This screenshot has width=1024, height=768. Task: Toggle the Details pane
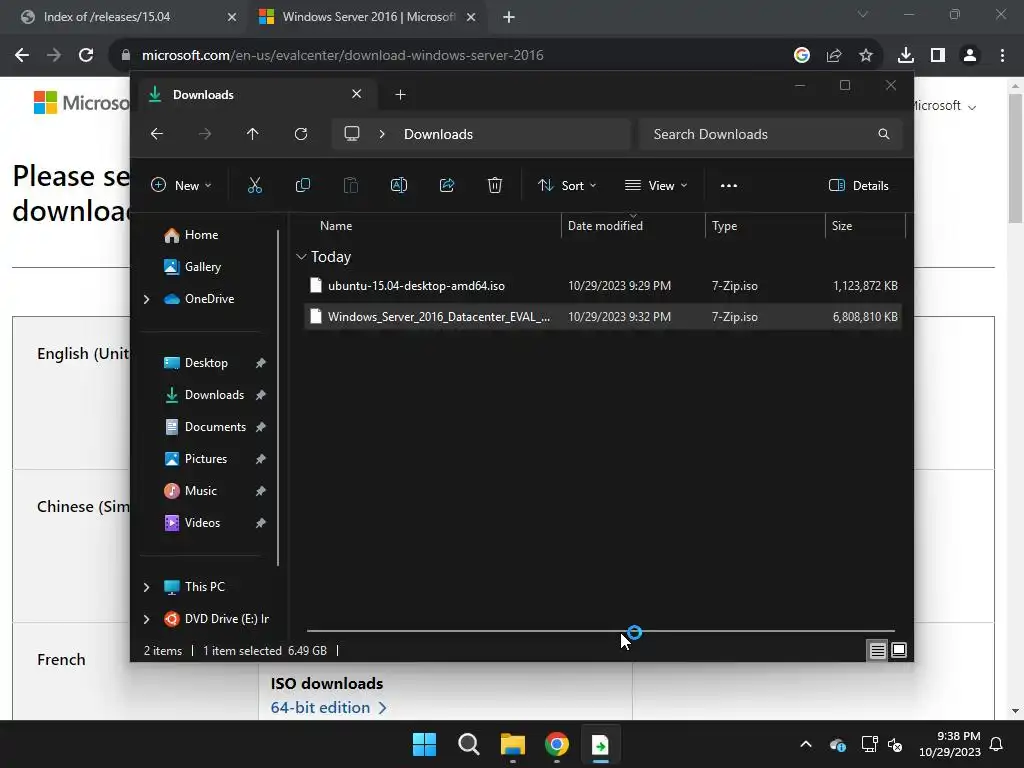[858, 185]
